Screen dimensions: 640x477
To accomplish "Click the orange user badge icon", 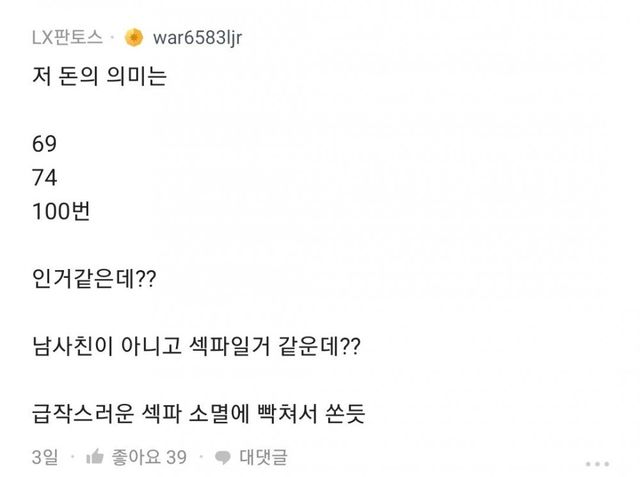I will [134, 38].
